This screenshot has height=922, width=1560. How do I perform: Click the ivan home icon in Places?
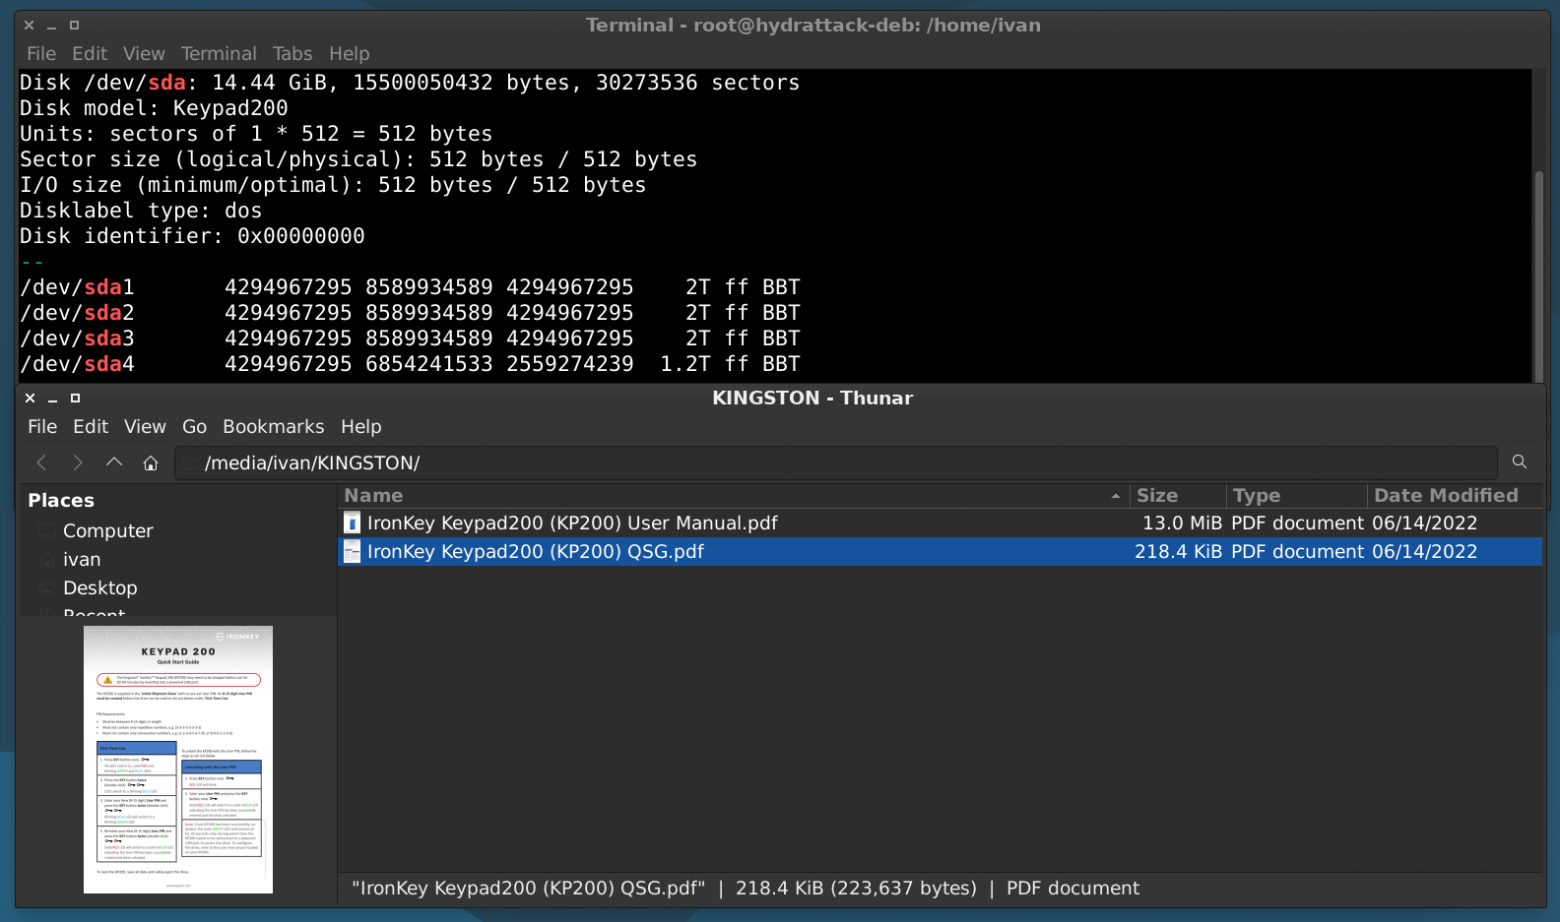coord(47,560)
